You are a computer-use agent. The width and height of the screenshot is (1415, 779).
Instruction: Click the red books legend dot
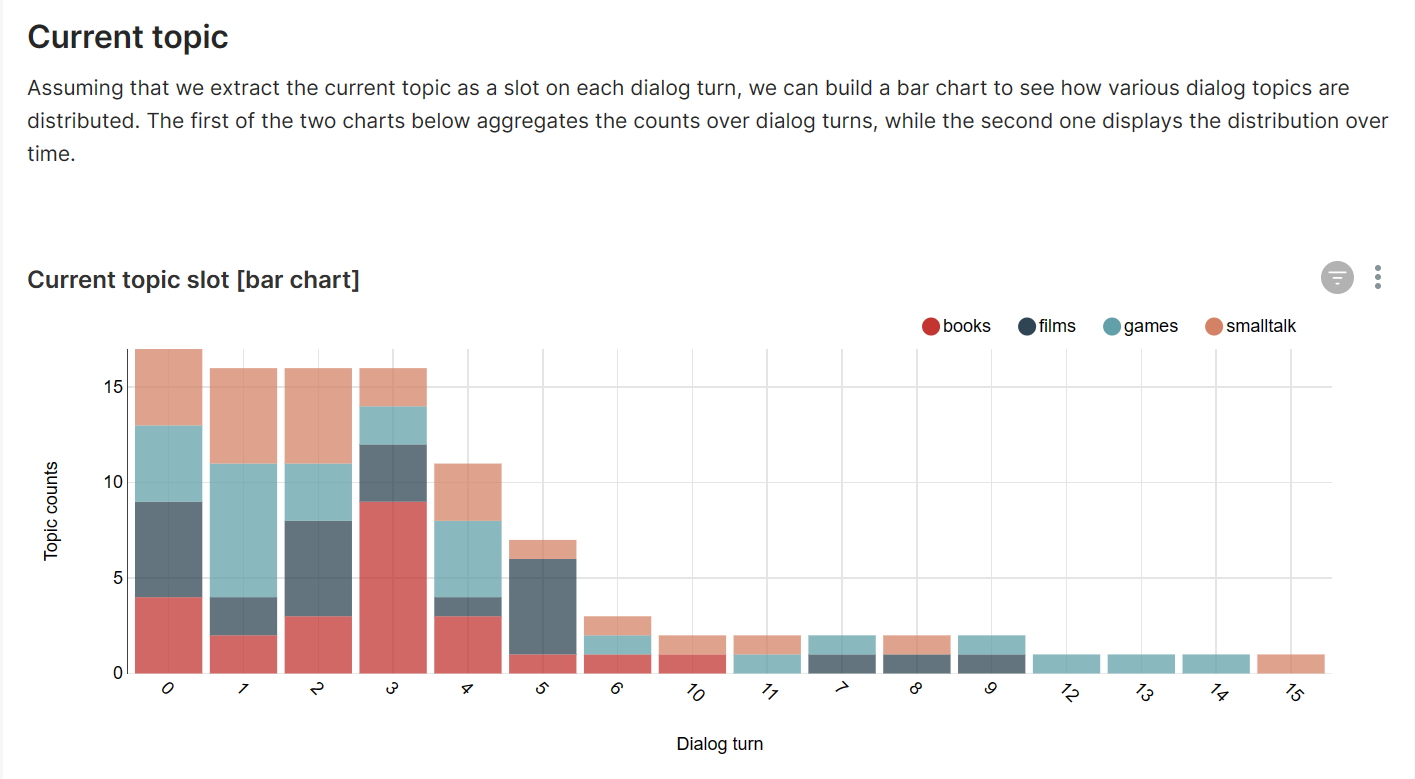(x=931, y=326)
